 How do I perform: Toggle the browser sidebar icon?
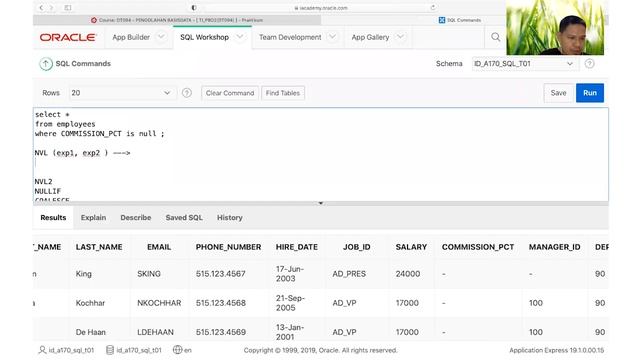click(68, 8)
